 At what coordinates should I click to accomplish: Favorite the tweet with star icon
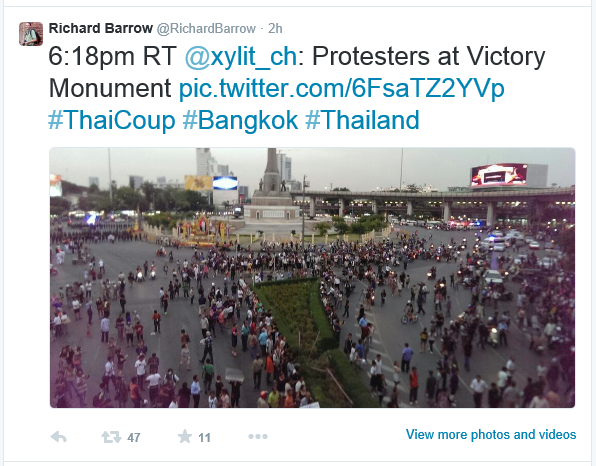coord(185,436)
